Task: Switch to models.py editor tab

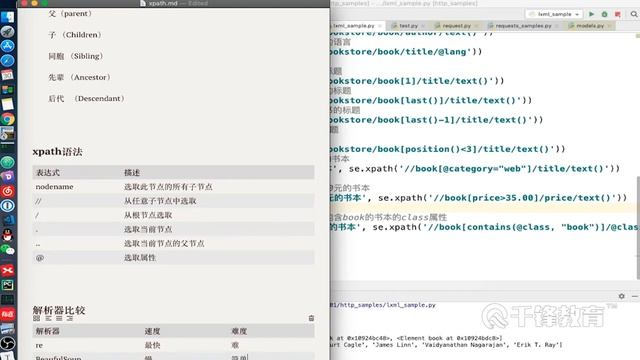Action: point(590,26)
